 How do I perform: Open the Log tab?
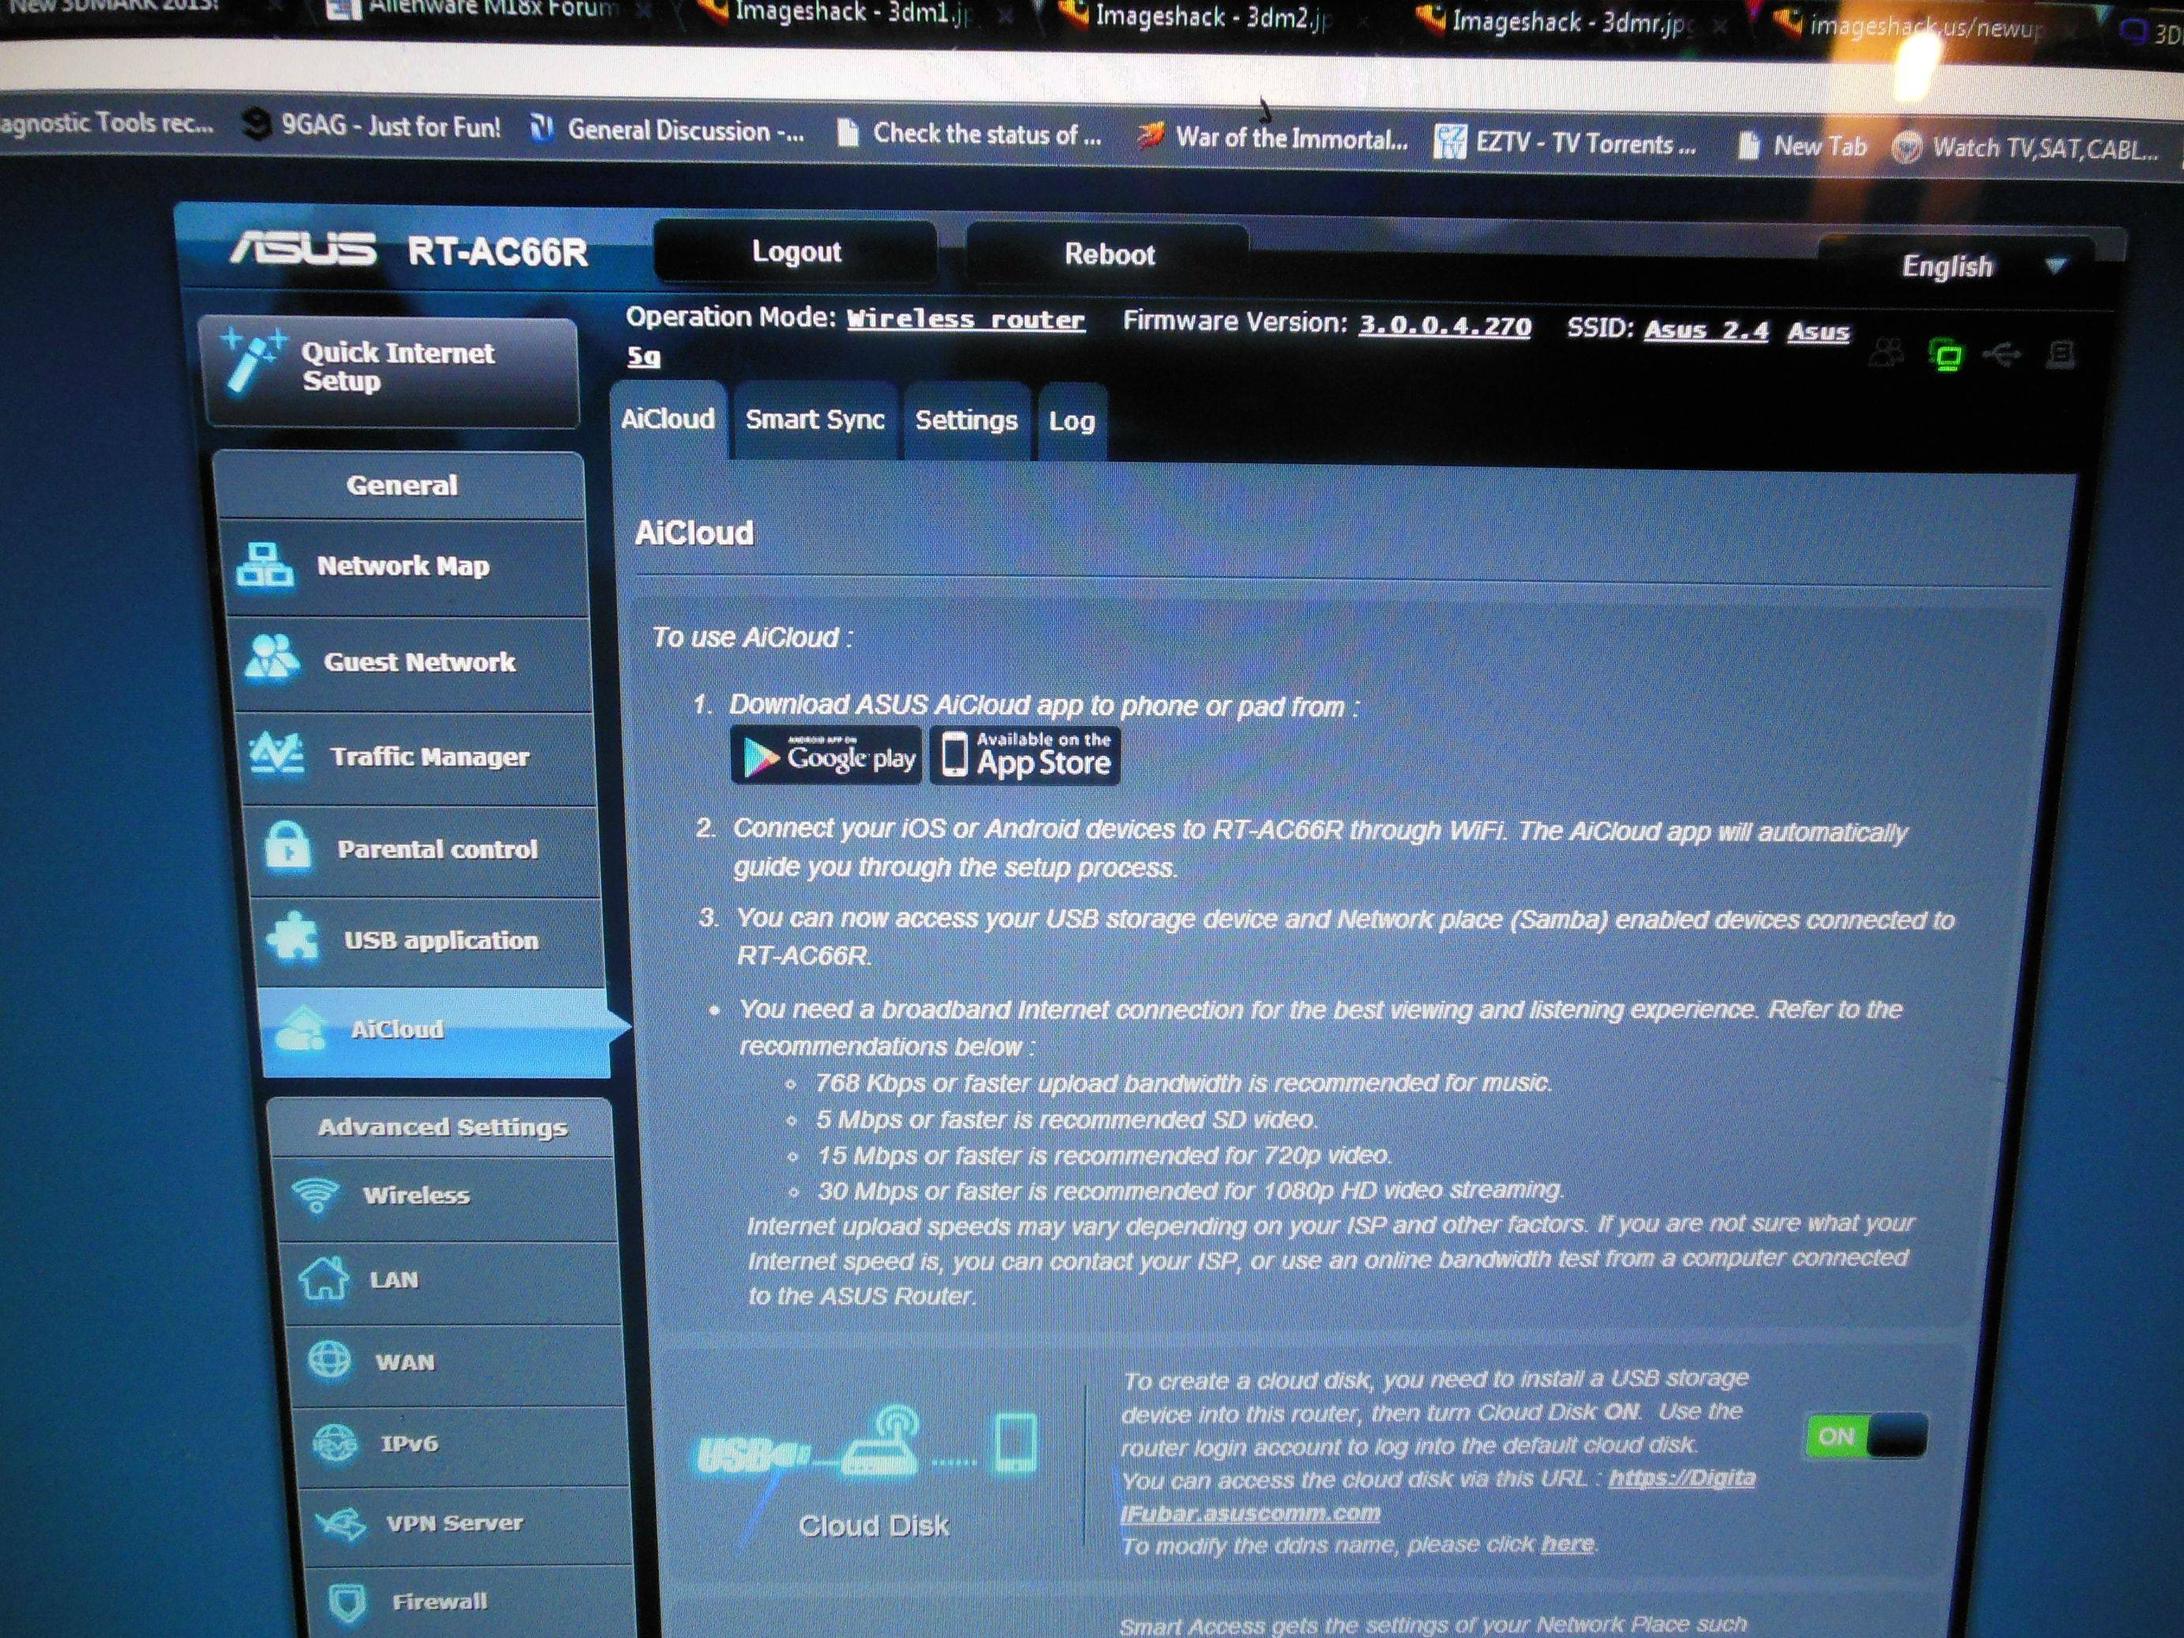(1071, 422)
